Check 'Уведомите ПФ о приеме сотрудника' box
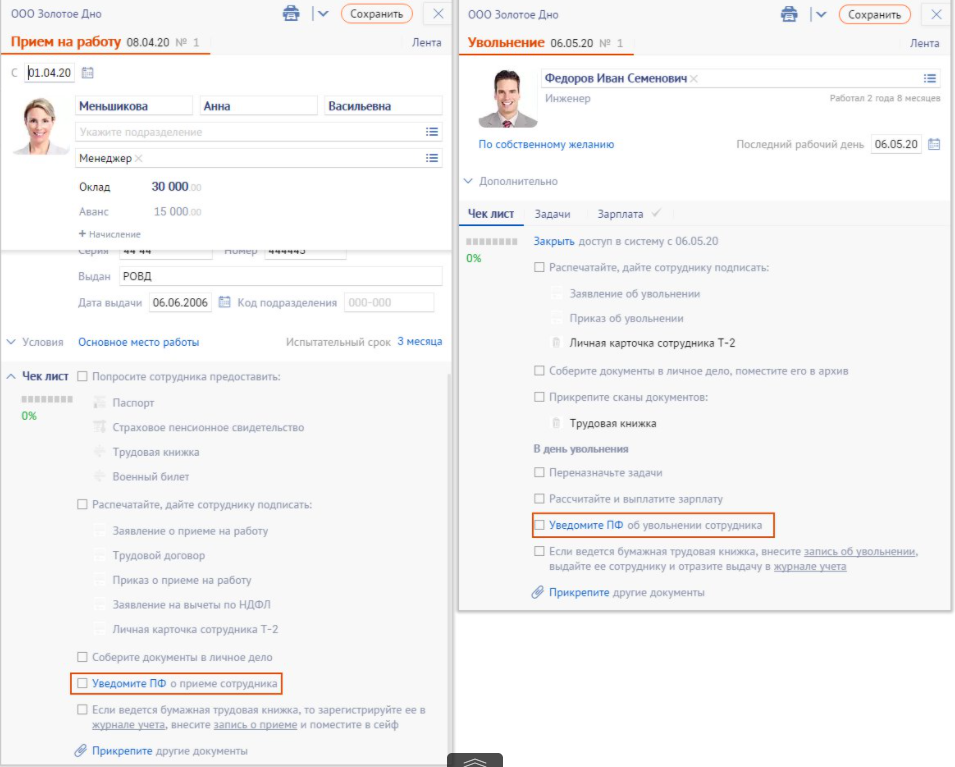Screen dimensions: 955x767 pyautogui.click(x=83, y=684)
